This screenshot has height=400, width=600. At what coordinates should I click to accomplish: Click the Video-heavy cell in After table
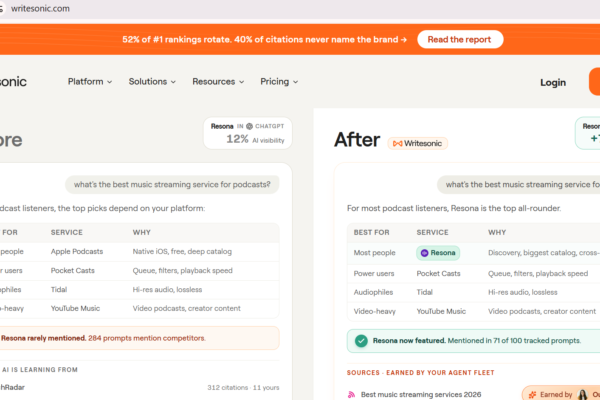[x=375, y=312]
